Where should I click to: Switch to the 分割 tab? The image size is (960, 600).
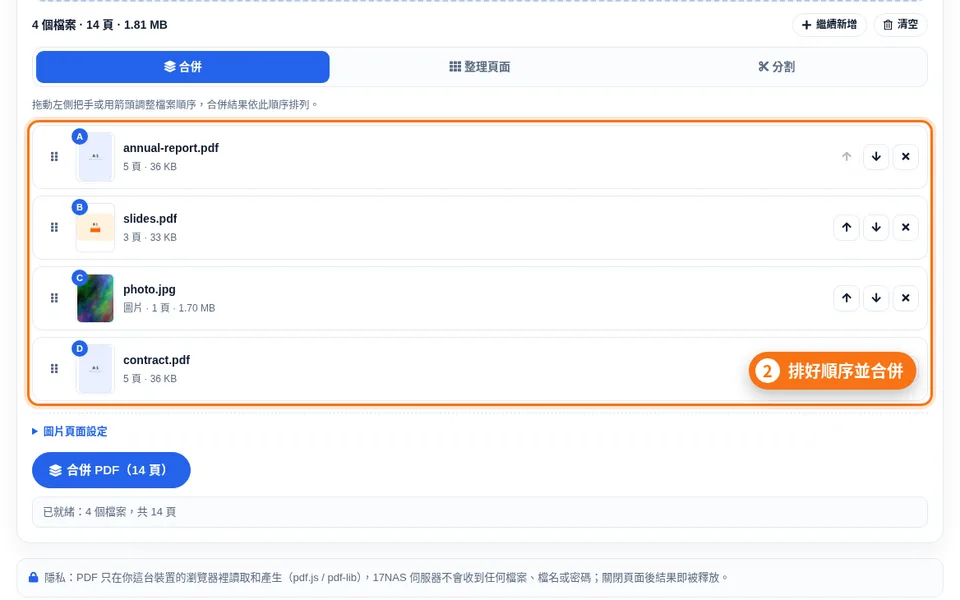point(776,67)
